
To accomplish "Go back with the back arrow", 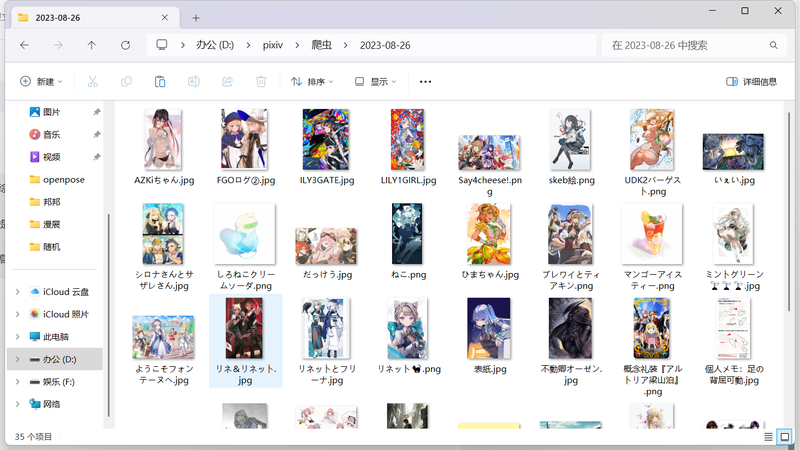I will (24, 45).
